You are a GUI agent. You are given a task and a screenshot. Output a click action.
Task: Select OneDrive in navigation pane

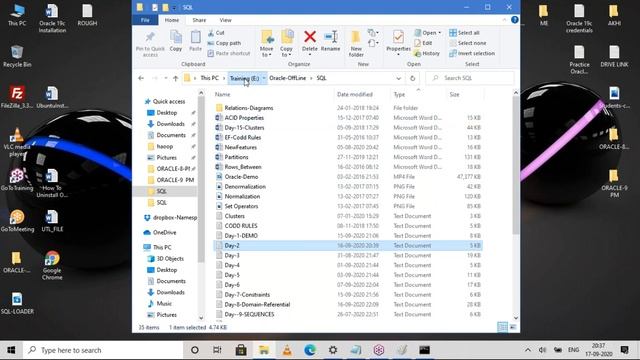(164, 232)
